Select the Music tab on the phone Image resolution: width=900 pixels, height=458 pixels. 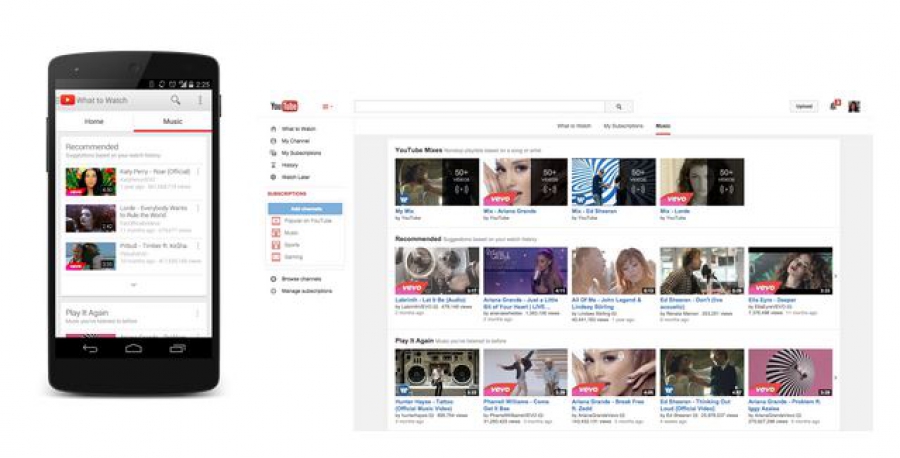pyautogui.click(x=173, y=121)
